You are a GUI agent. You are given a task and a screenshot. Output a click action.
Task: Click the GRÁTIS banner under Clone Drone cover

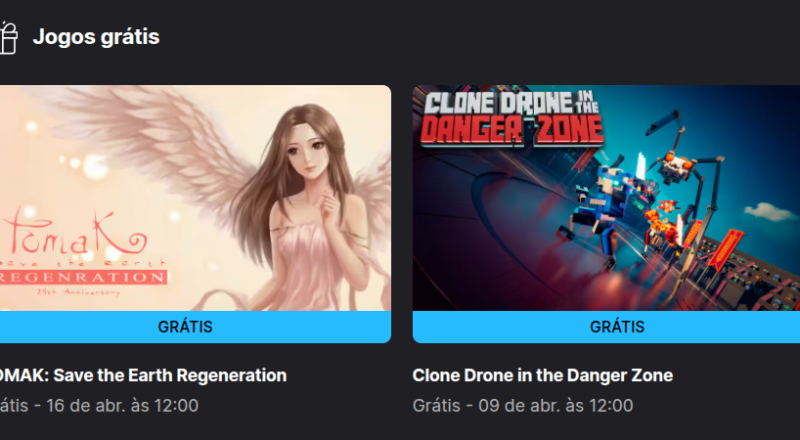[x=606, y=327]
